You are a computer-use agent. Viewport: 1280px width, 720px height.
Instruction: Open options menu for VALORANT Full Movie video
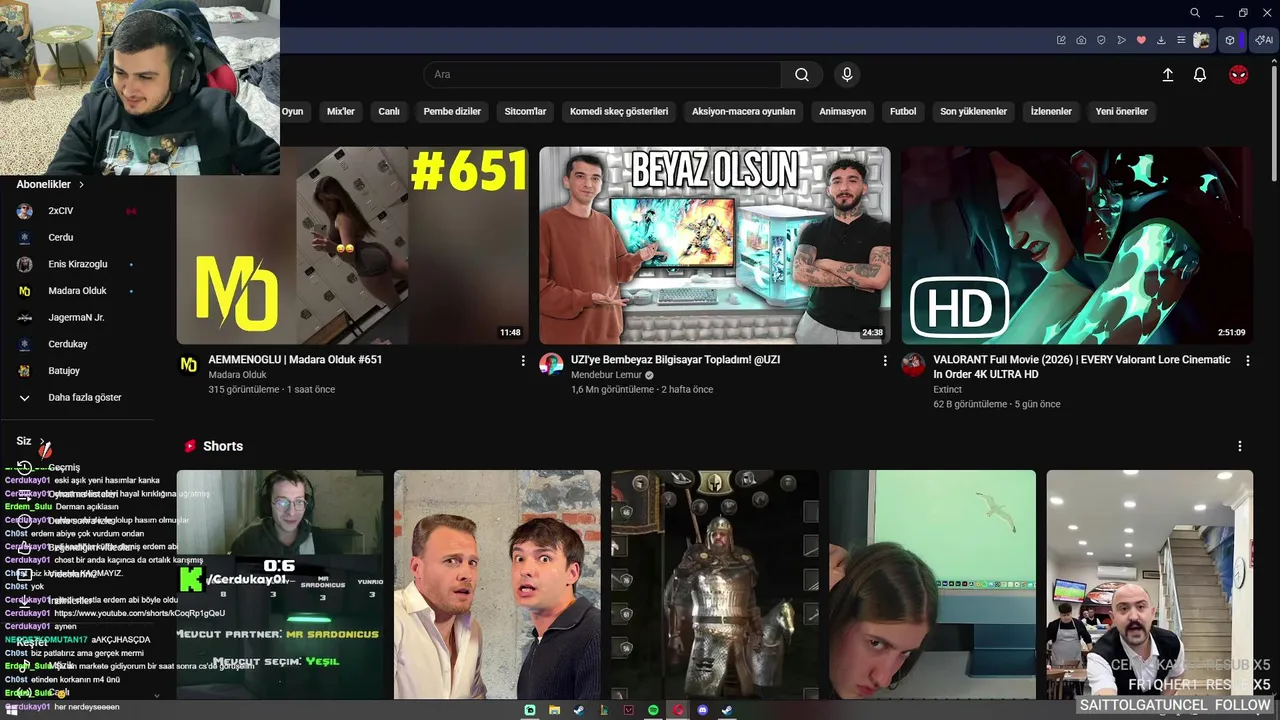(x=1247, y=360)
